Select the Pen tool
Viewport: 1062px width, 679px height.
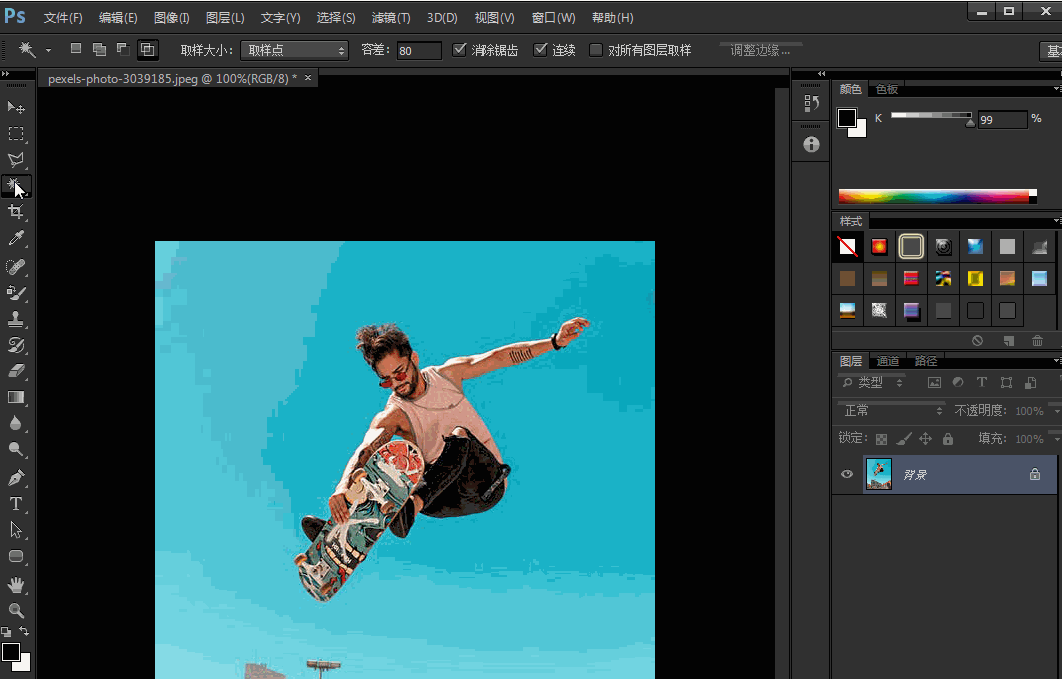click(16, 478)
